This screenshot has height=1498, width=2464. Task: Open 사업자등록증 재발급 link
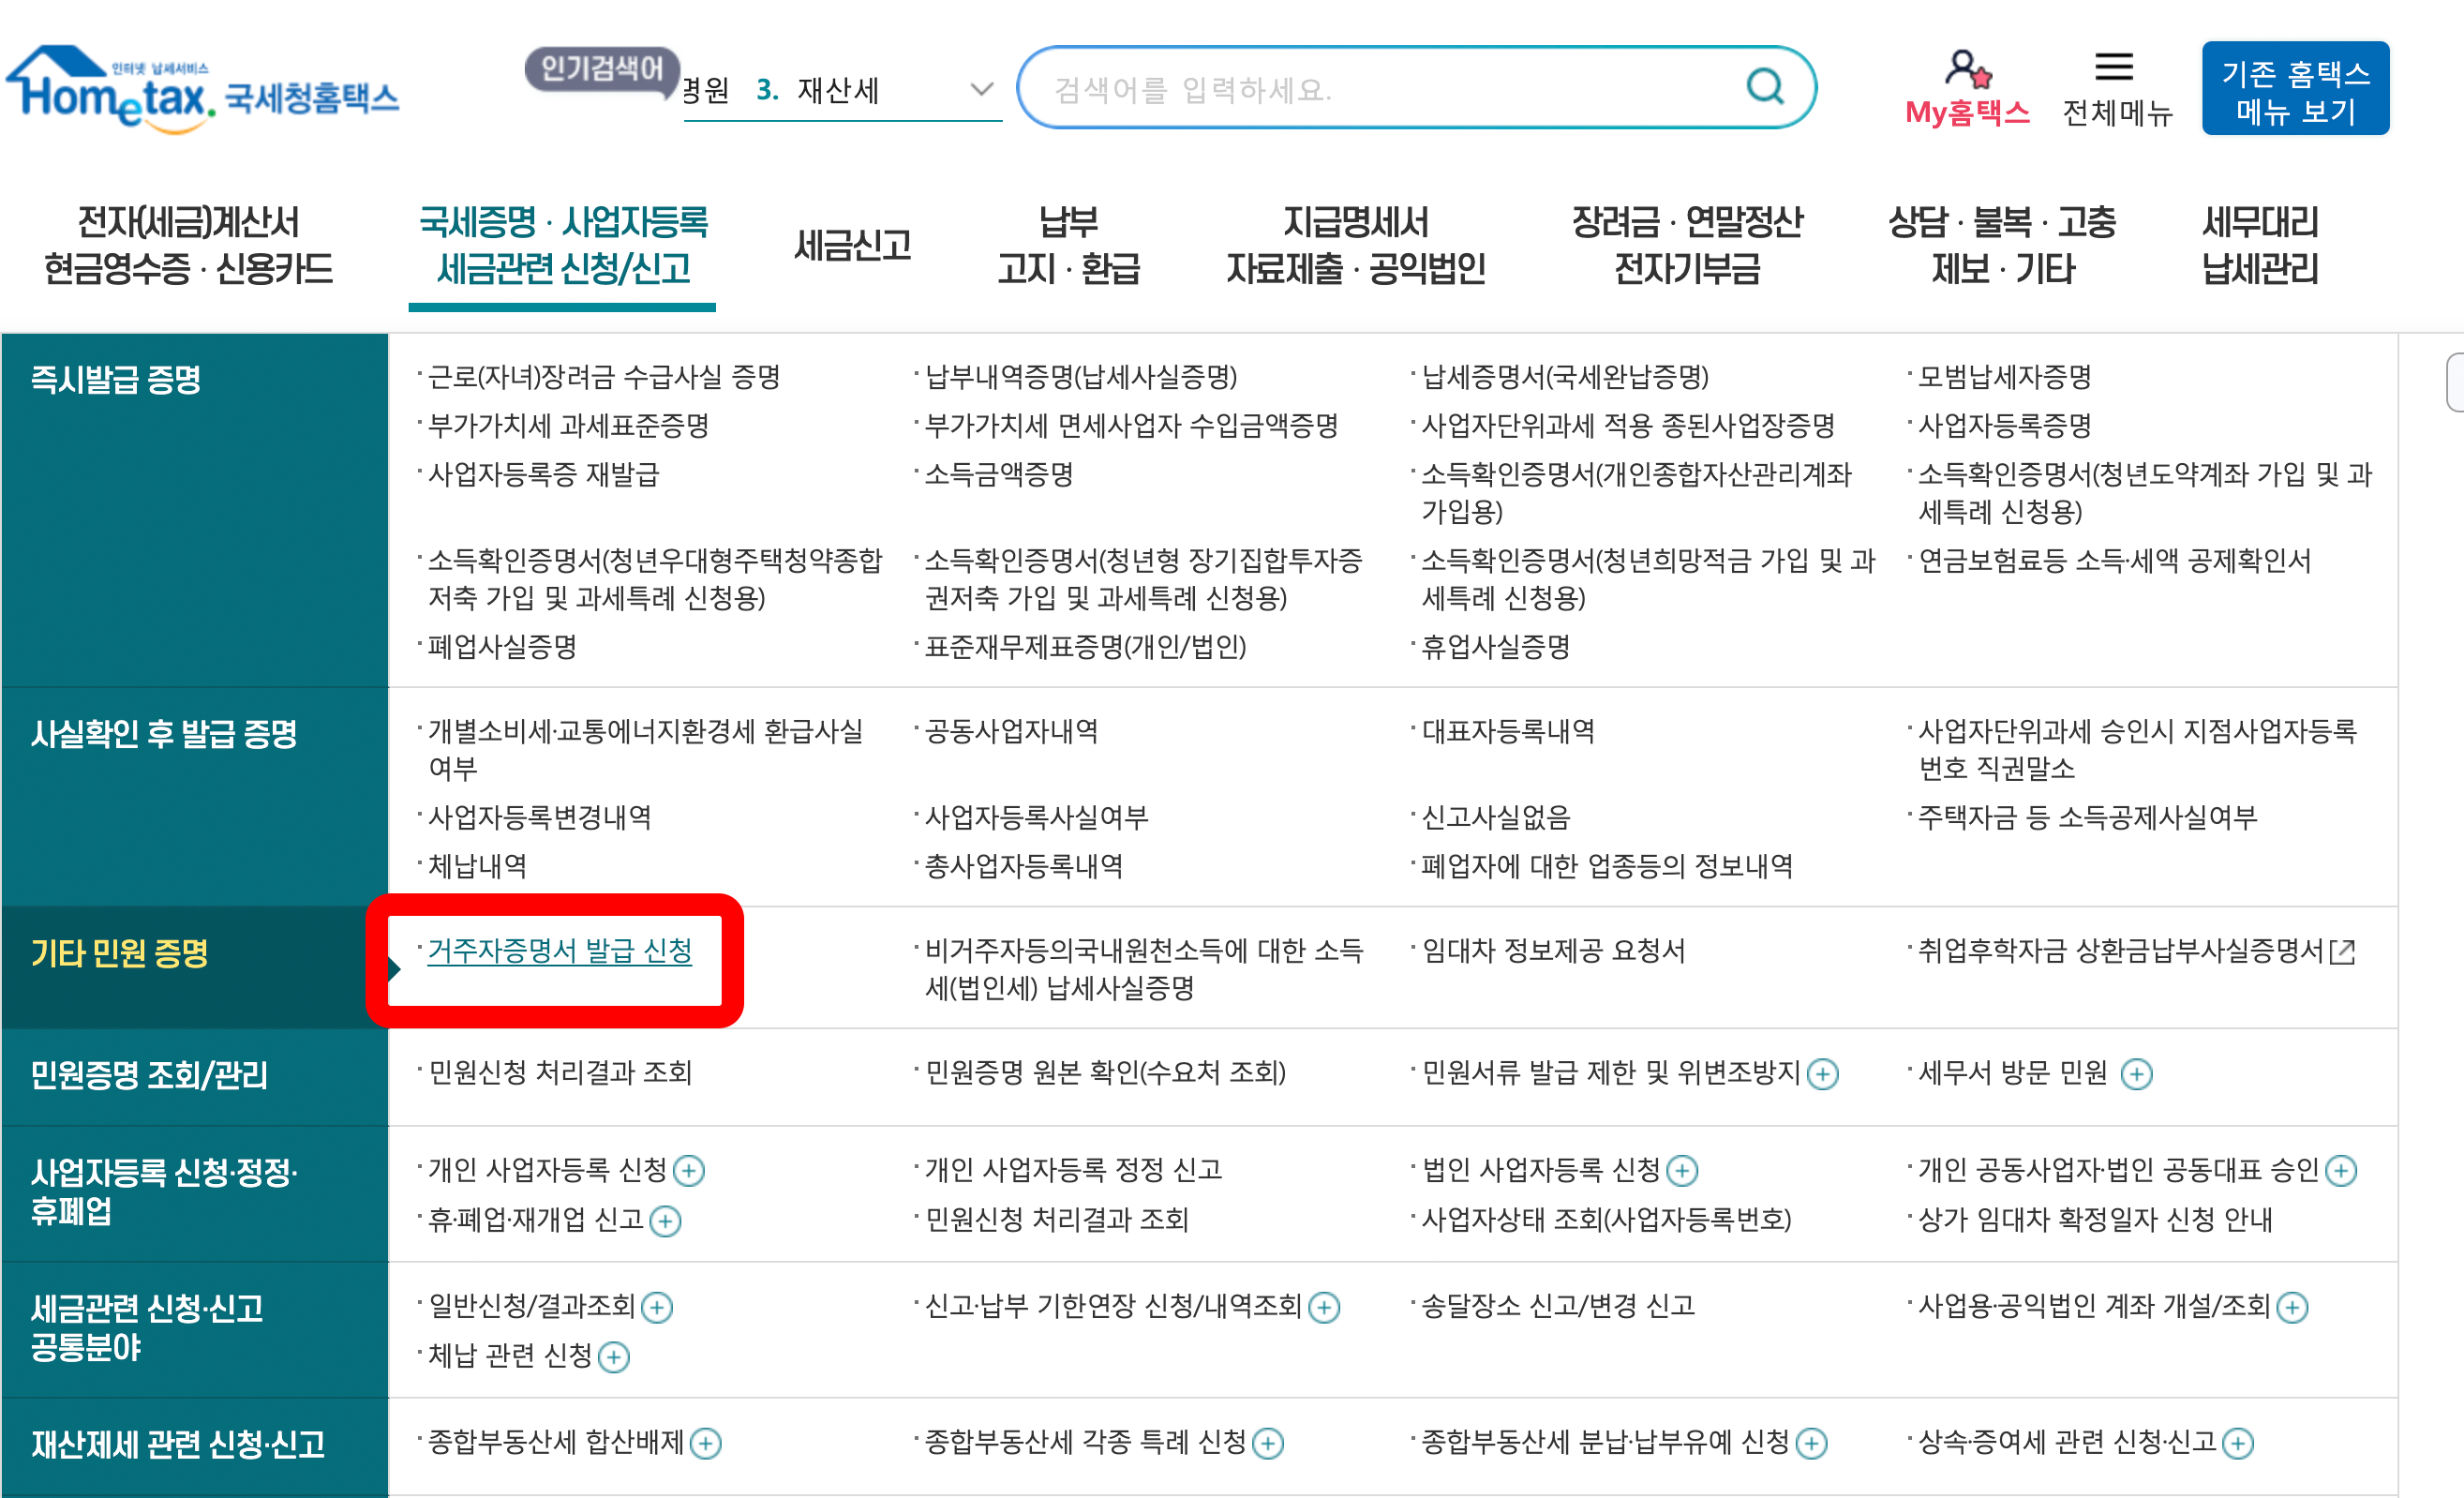(x=544, y=474)
